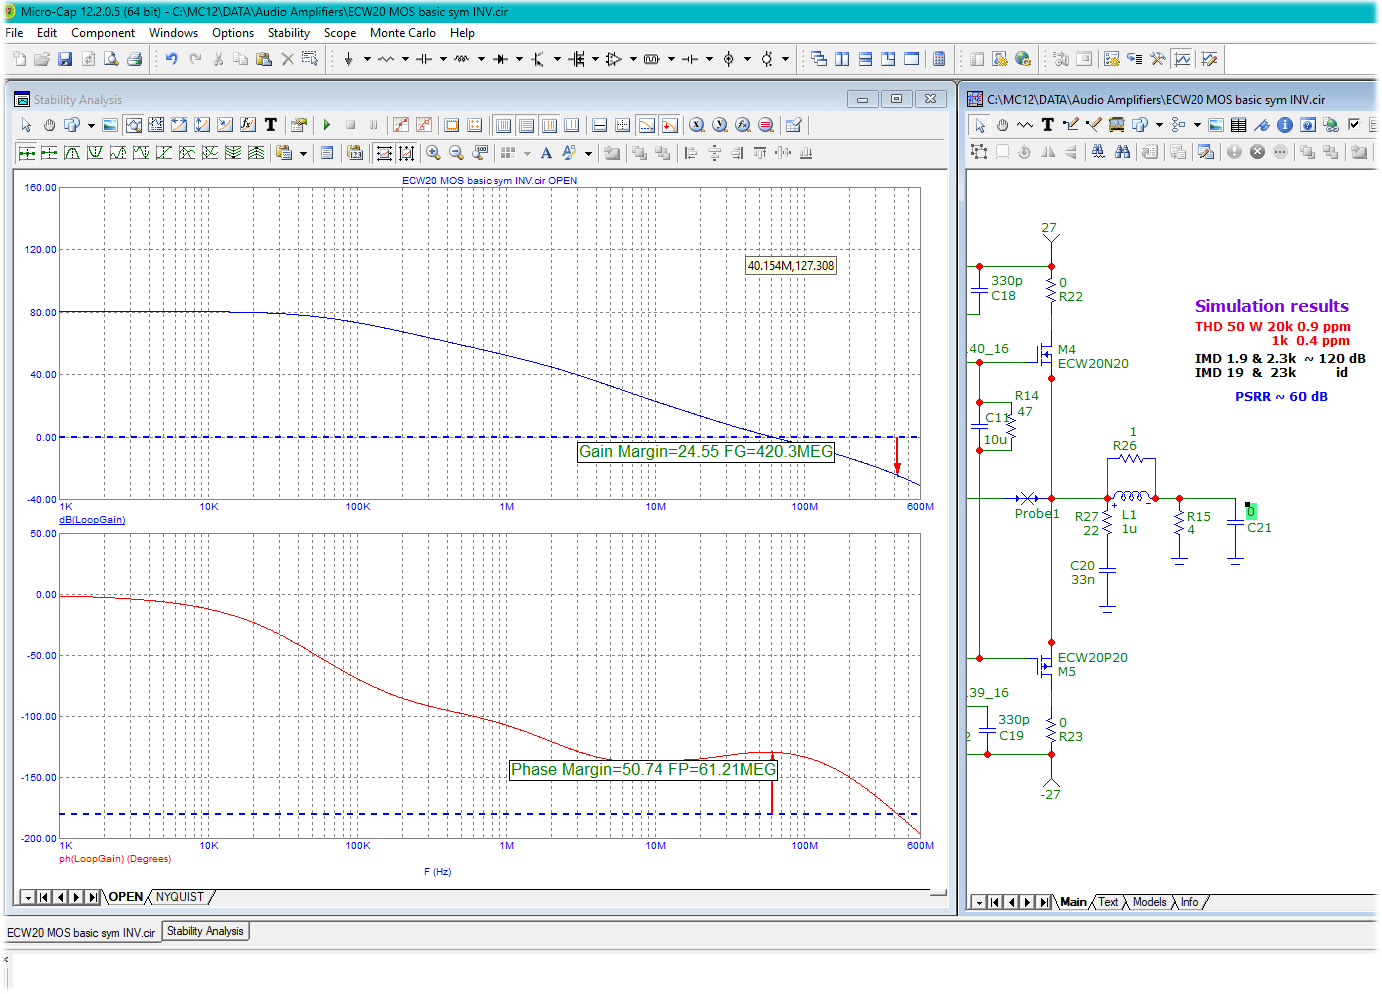Select the Capacitor component icon
This screenshot has height=994, width=1382.
[x=424, y=59]
